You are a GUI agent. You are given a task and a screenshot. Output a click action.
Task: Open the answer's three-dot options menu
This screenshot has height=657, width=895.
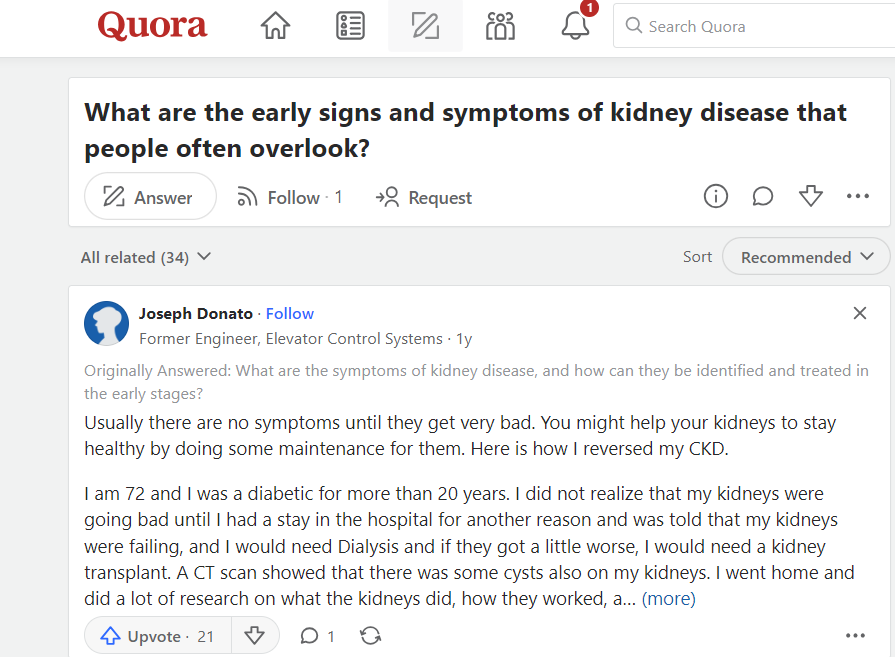(x=855, y=636)
